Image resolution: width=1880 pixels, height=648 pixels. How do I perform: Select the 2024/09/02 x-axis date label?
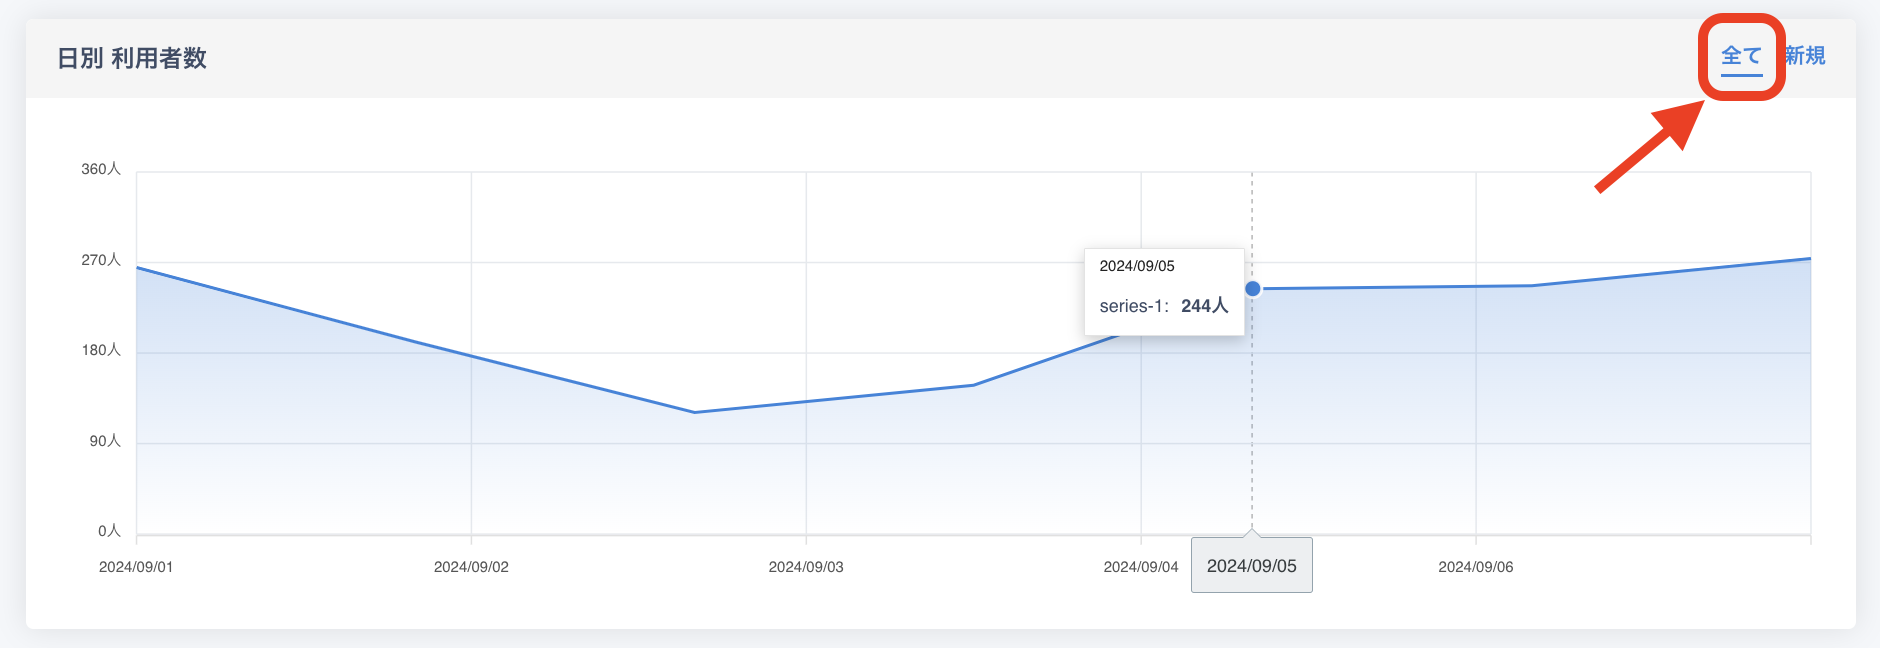coord(471,567)
